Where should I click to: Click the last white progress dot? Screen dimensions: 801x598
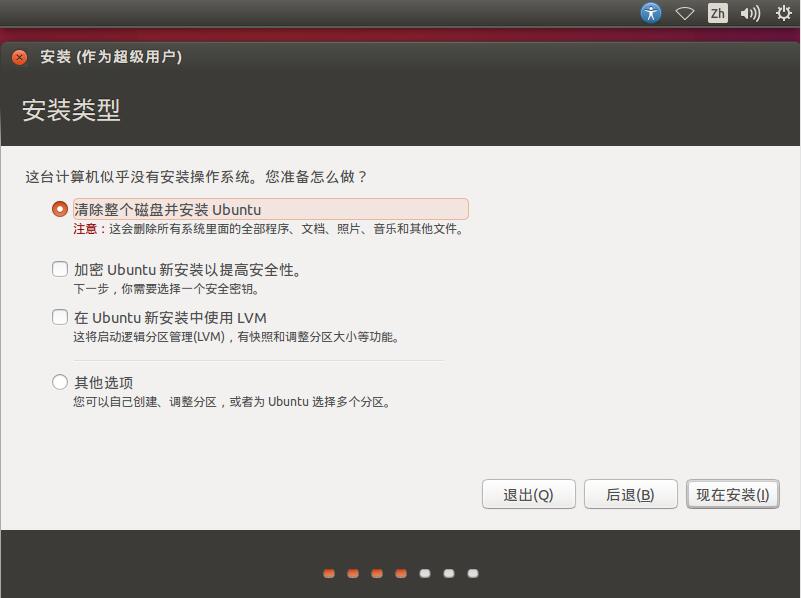point(473,573)
